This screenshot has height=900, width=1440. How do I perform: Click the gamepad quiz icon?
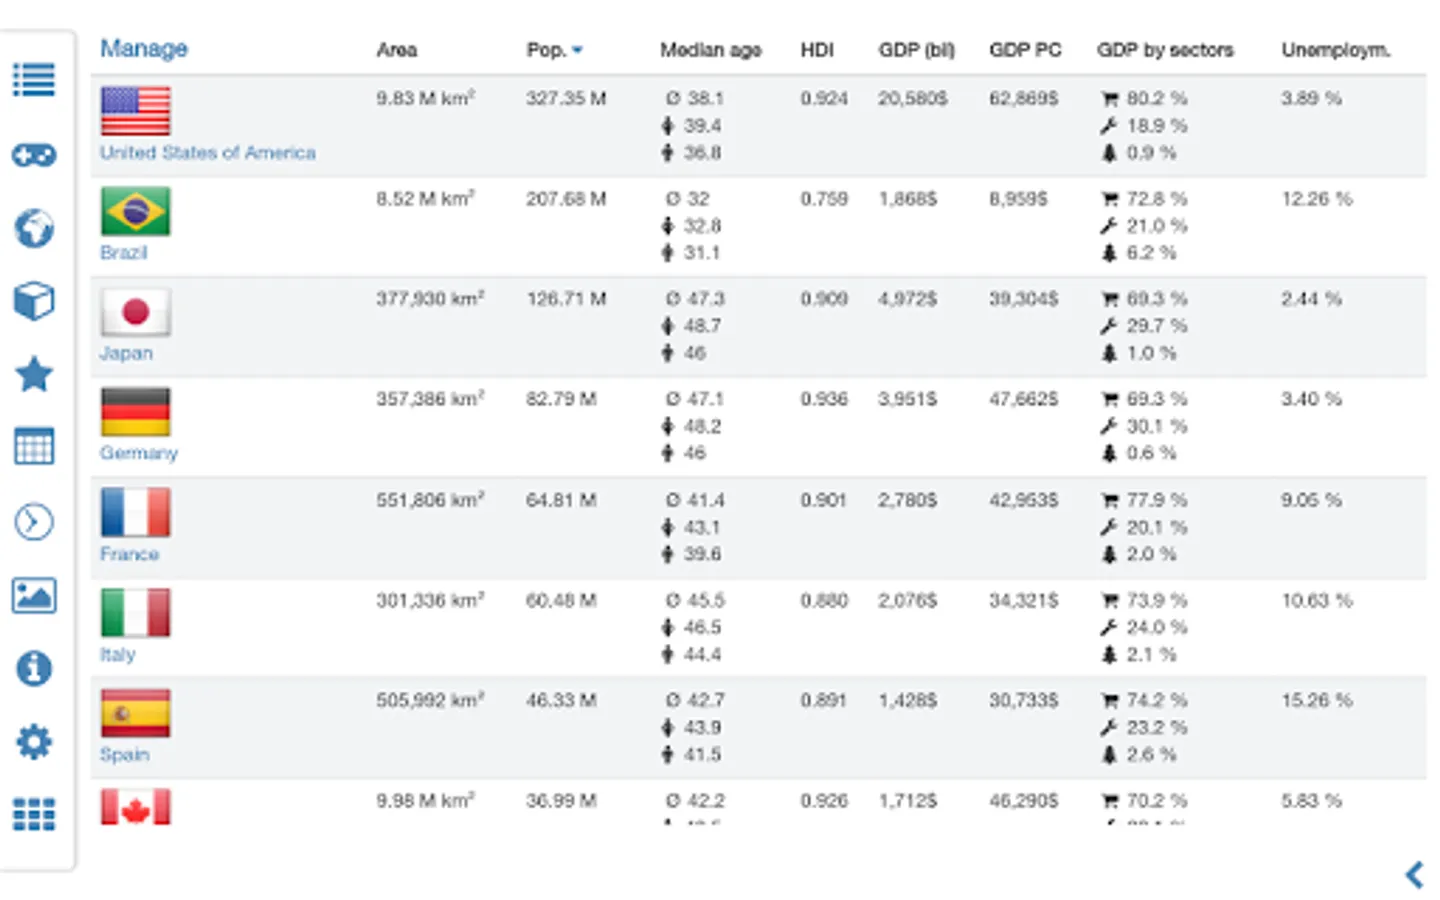coord(34,155)
